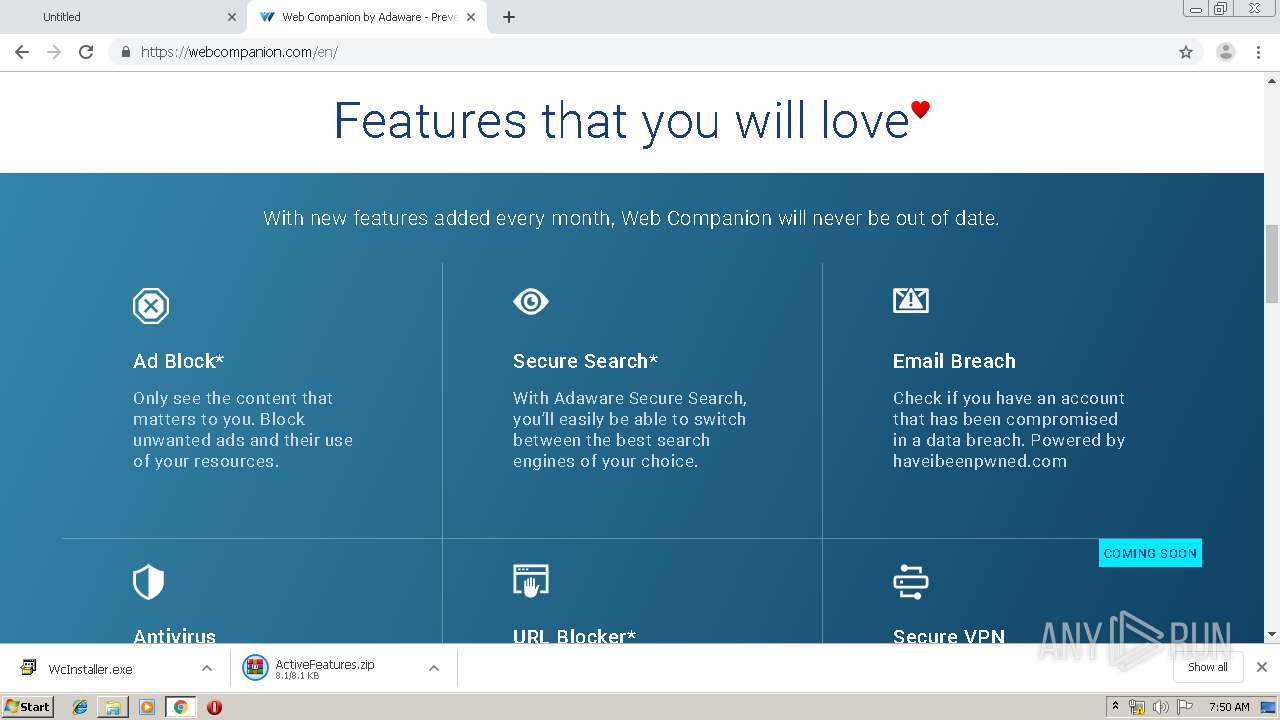Click the volume speaker tray icon

click(x=1161, y=707)
